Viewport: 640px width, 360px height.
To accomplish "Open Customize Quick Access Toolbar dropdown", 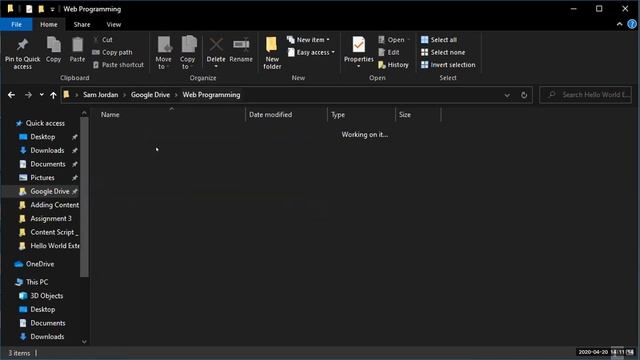I will [x=52, y=9].
